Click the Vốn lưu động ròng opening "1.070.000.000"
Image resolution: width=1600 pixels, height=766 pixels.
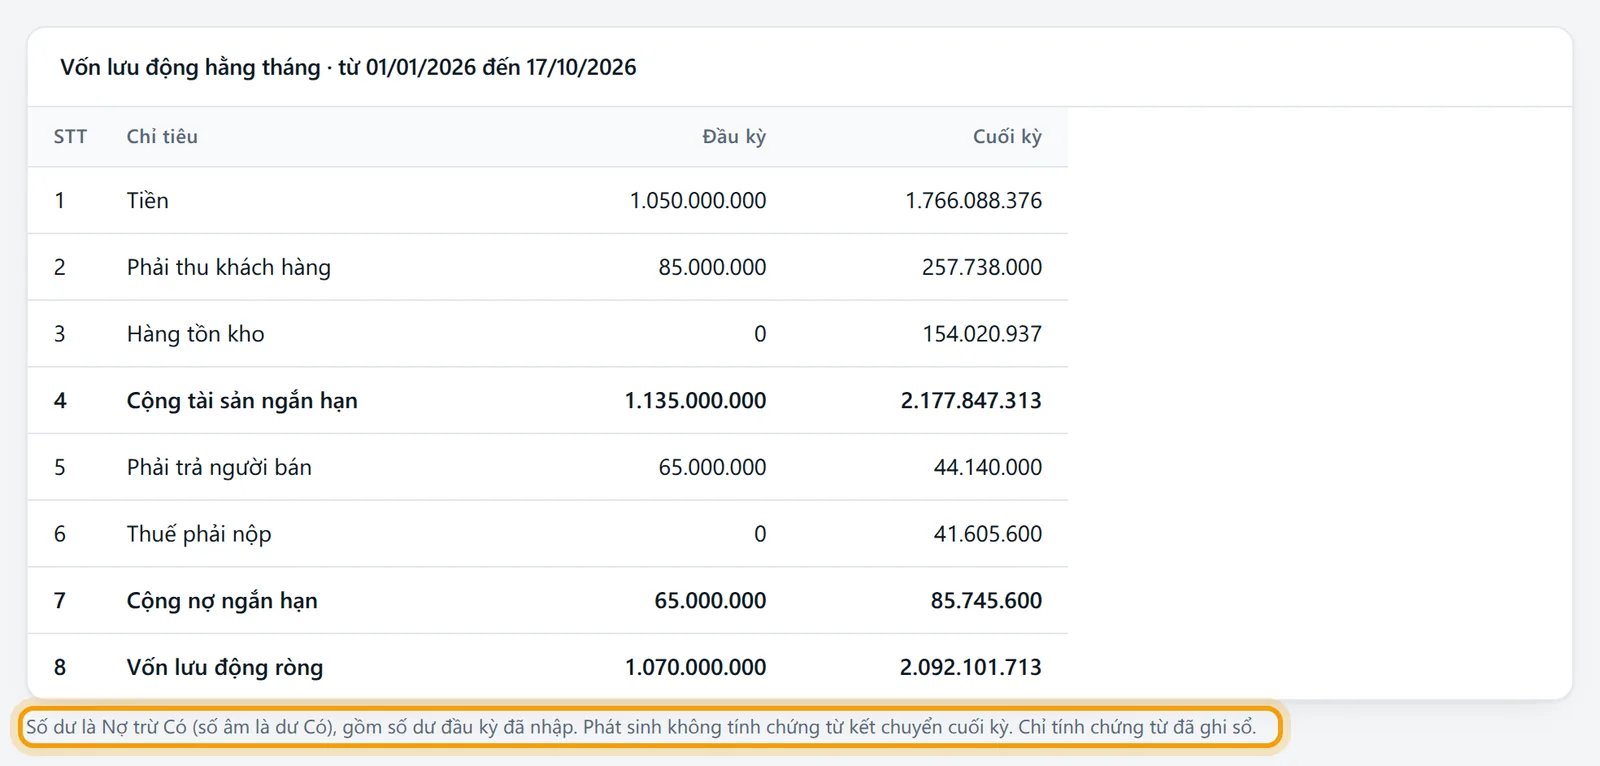click(x=696, y=668)
